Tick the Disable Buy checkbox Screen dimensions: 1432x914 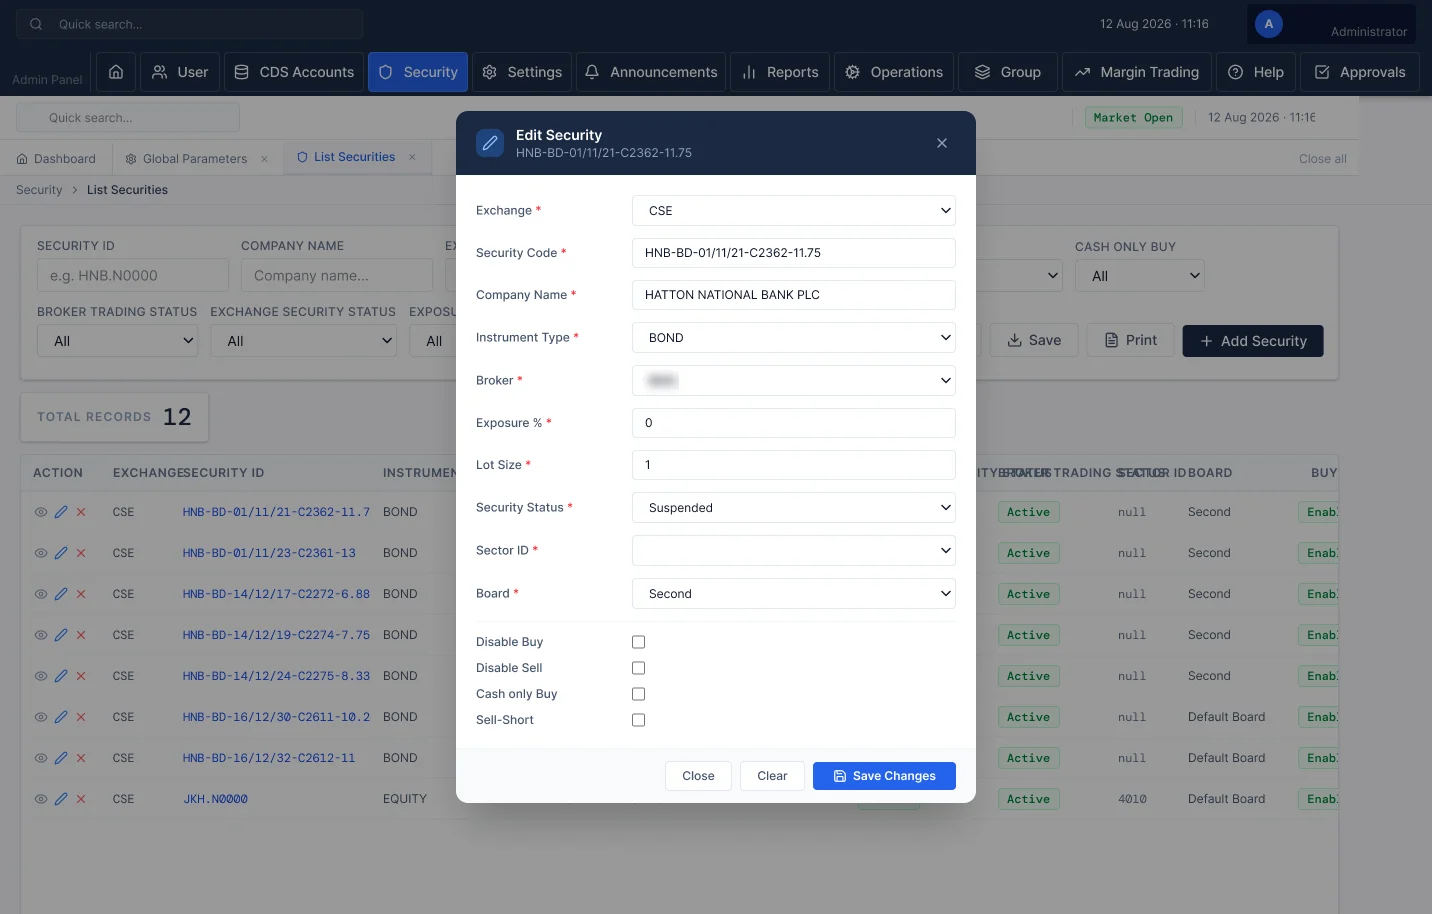pyautogui.click(x=639, y=642)
